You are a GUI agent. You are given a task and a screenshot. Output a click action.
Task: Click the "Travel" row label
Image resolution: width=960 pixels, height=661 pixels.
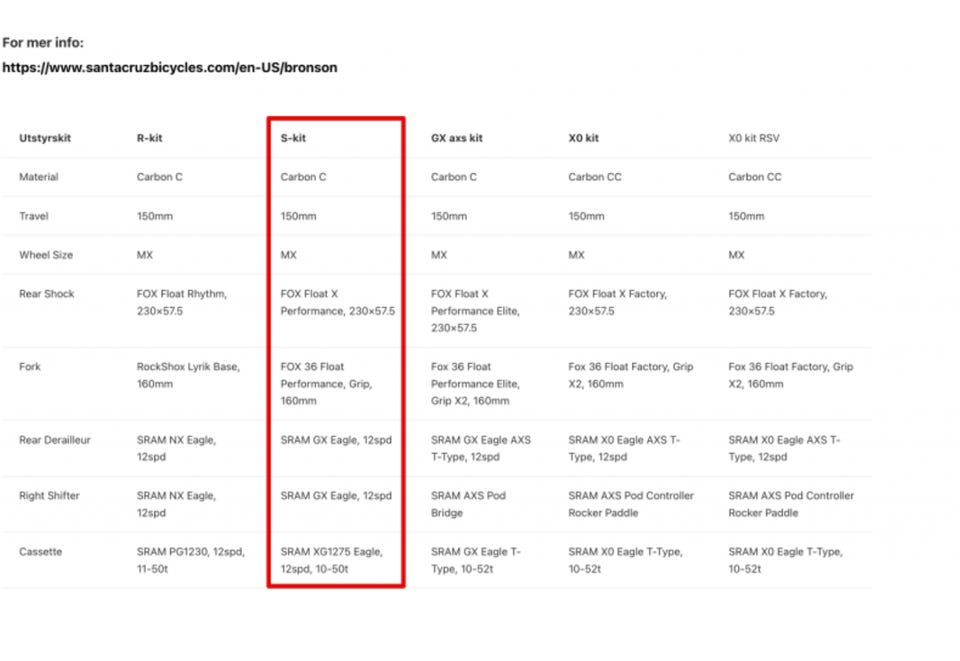point(34,216)
